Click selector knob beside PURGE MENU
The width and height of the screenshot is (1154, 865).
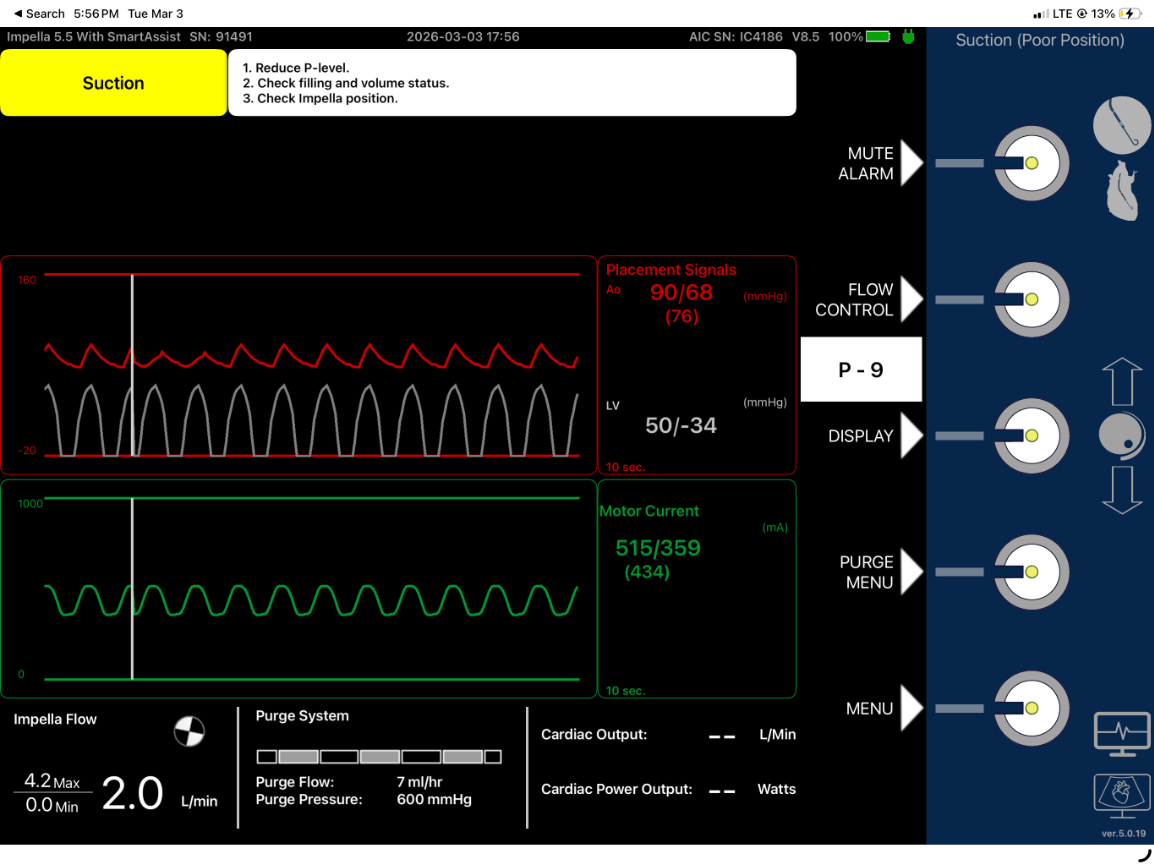1031,572
